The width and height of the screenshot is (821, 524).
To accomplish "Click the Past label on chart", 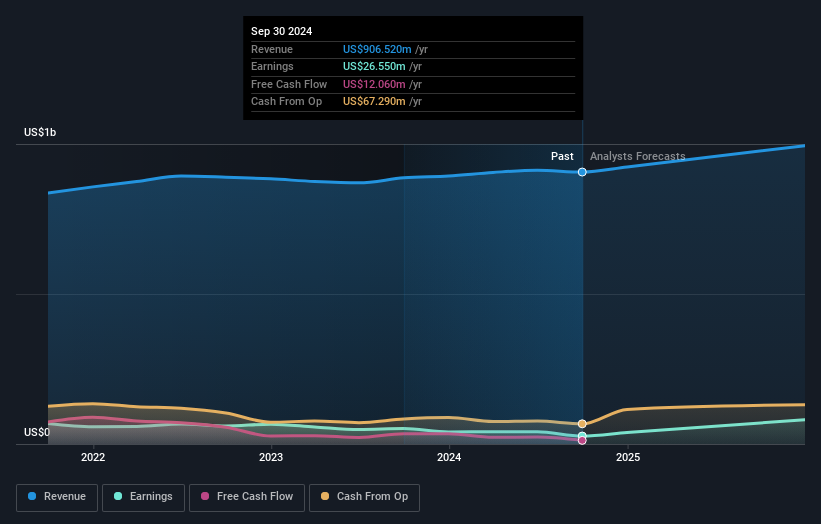I will tap(562, 156).
